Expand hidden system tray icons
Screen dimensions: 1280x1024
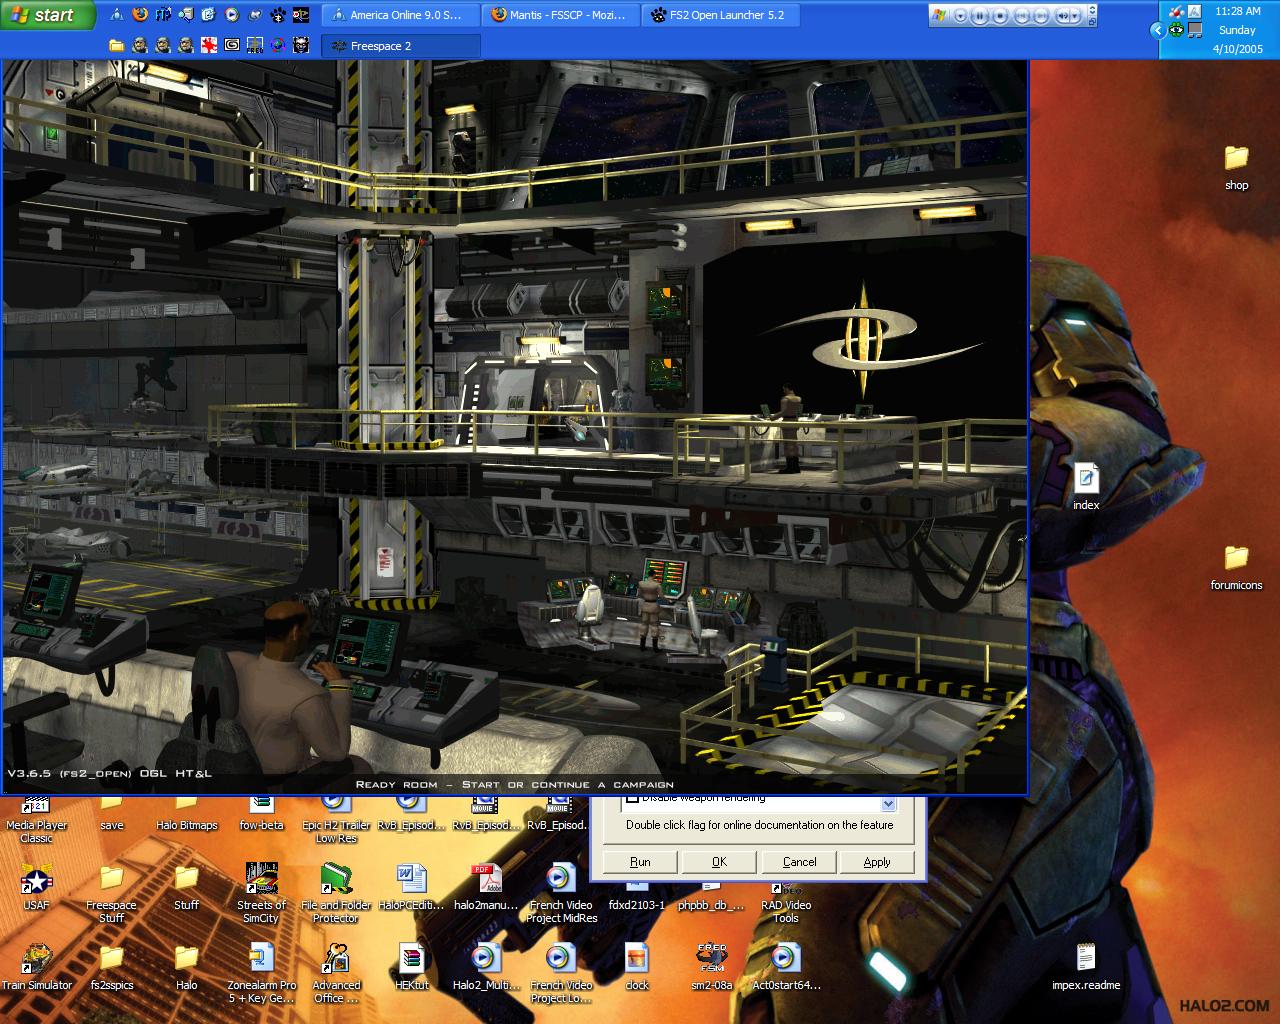click(1158, 30)
